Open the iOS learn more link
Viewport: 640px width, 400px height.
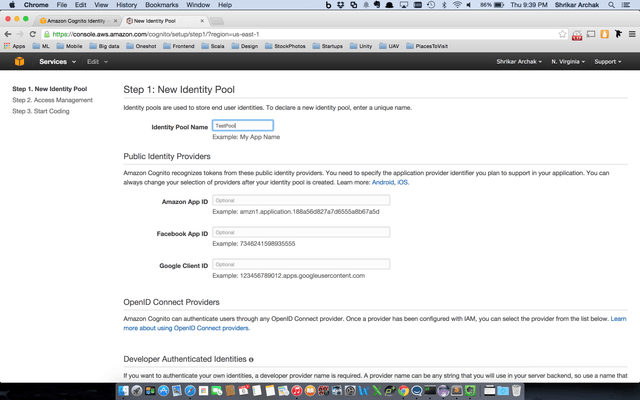402,182
